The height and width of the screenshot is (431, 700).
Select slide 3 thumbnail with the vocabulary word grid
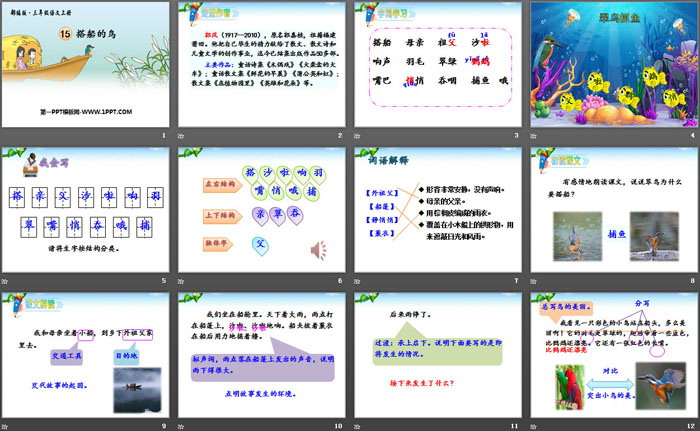(x=438, y=64)
